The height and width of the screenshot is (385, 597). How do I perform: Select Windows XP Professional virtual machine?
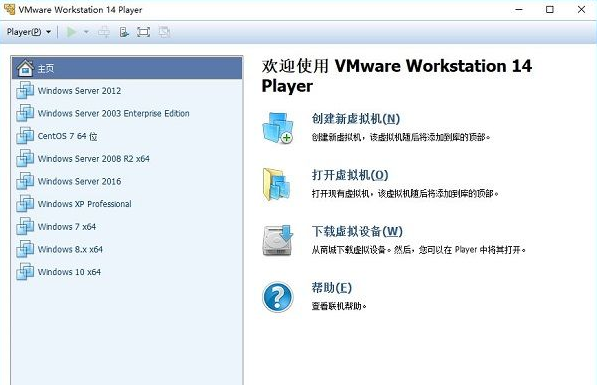[x=127, y=204]
